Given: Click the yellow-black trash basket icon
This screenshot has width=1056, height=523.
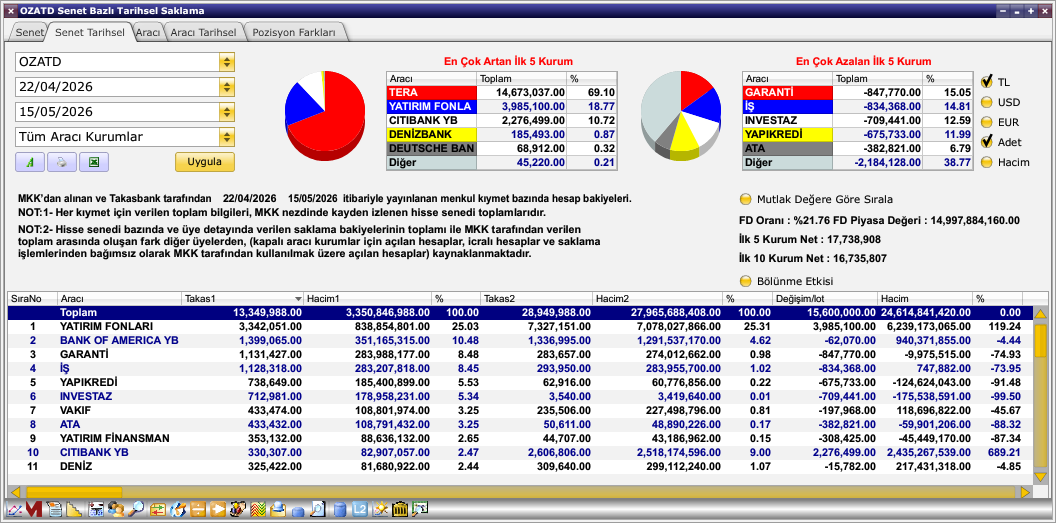Looking at the screenshot, I should [x=400, y=510].
